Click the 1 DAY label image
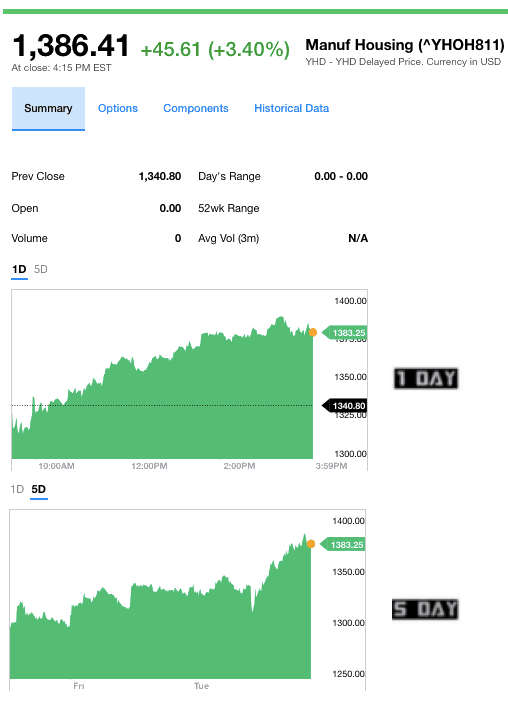The width and height of the screenshot is (508, 714). click(426, 378)
